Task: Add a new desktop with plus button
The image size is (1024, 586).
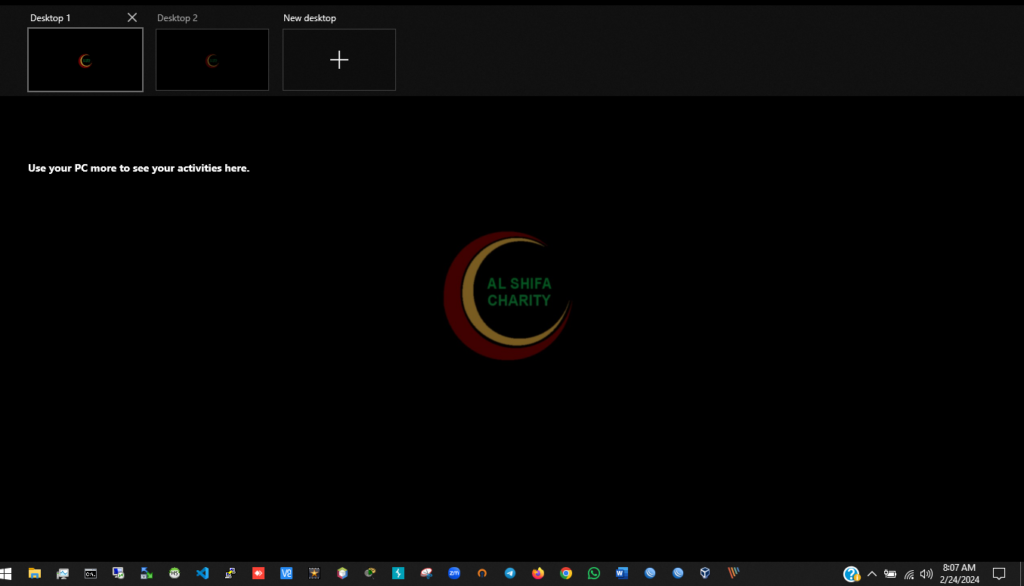Action: click(x=339, y=60)
